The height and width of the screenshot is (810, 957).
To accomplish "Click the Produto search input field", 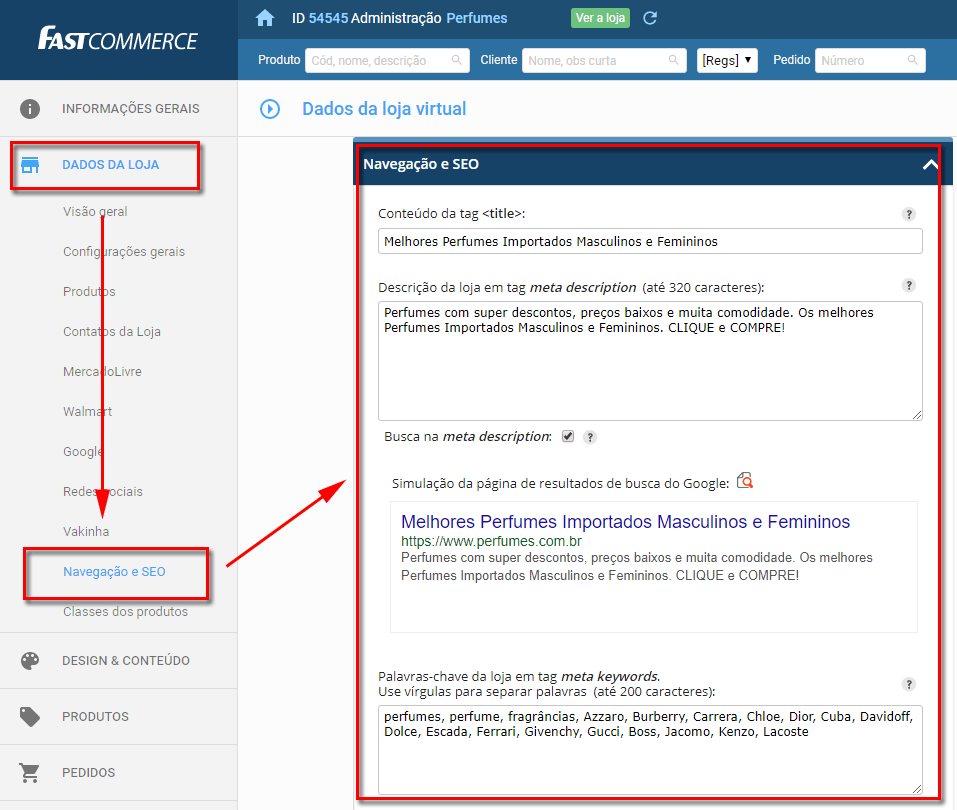I will [387, 60].
